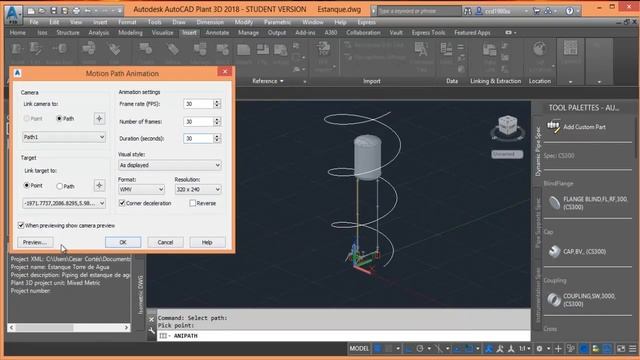This screenshot has width=640, height=360.
Task: Click the Frame rate input field
Action: pyautogui.click(x=198, y=104)
